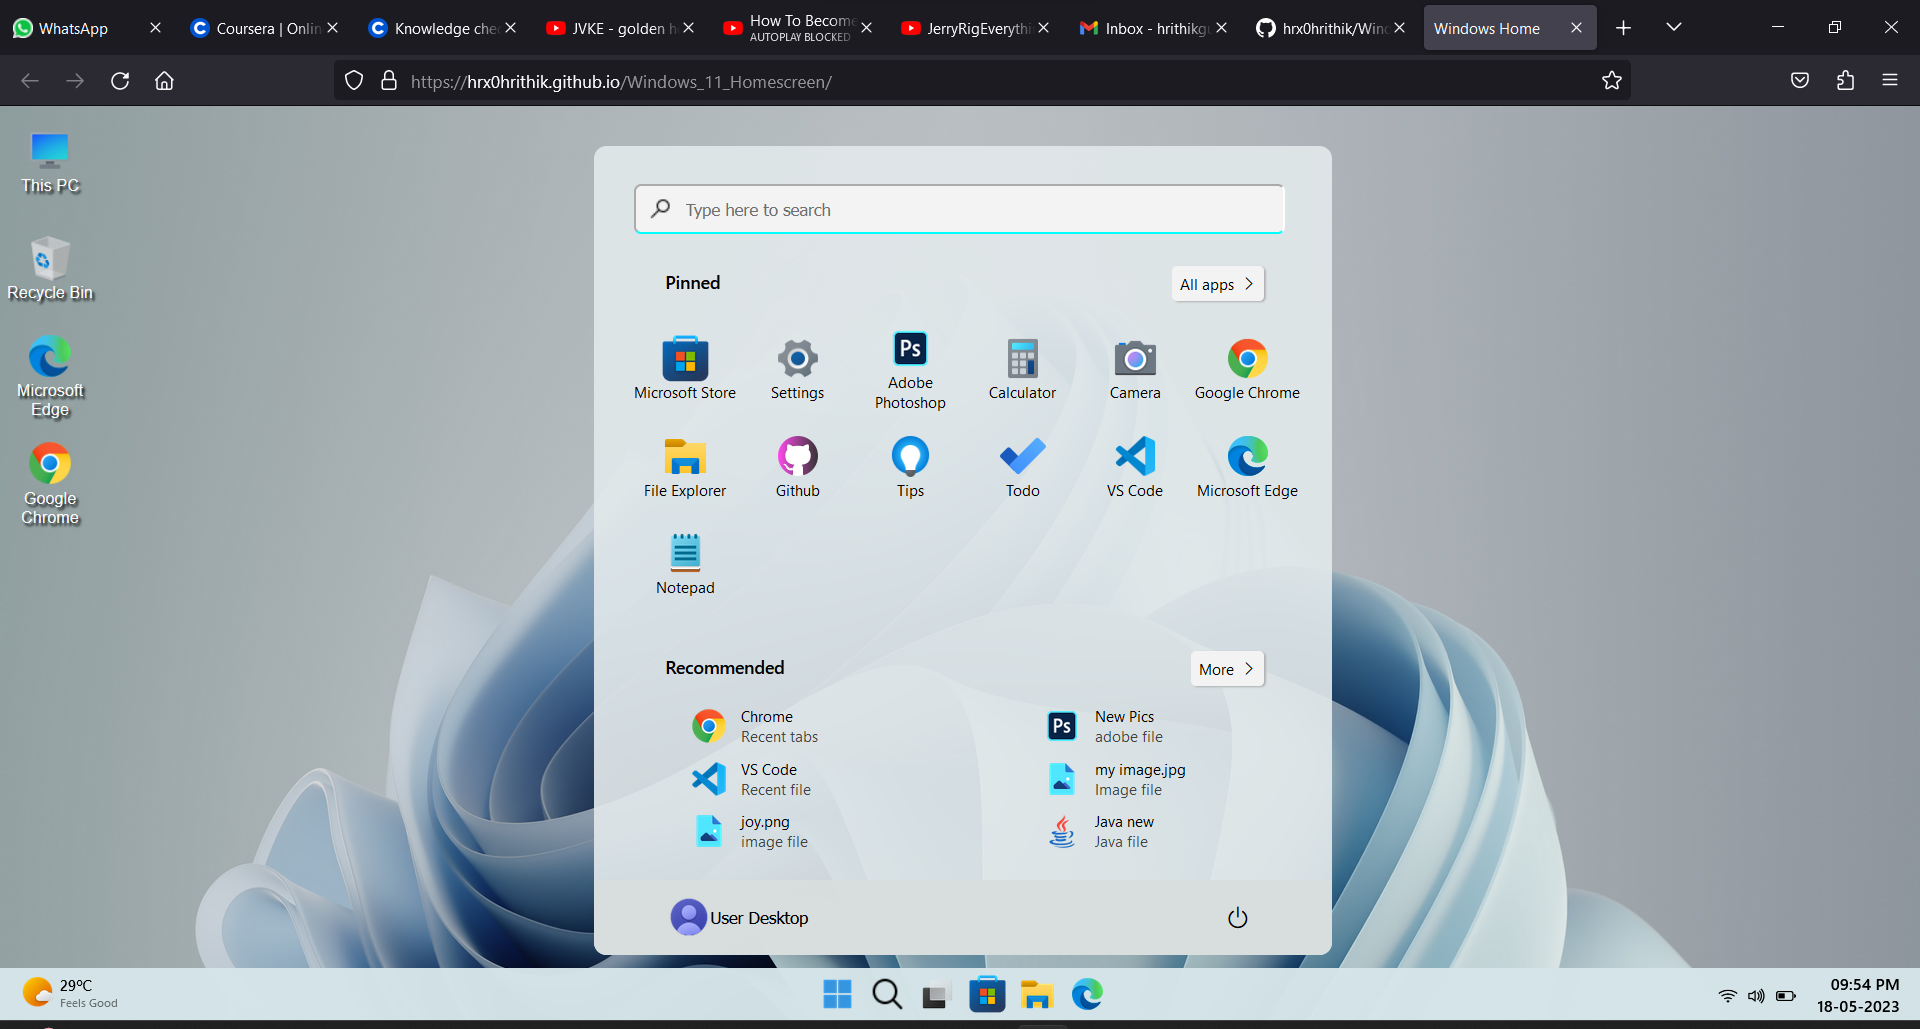Open the clock showing 09:54 PM
This screenshot has width=1920, height=1029.
1858,995
